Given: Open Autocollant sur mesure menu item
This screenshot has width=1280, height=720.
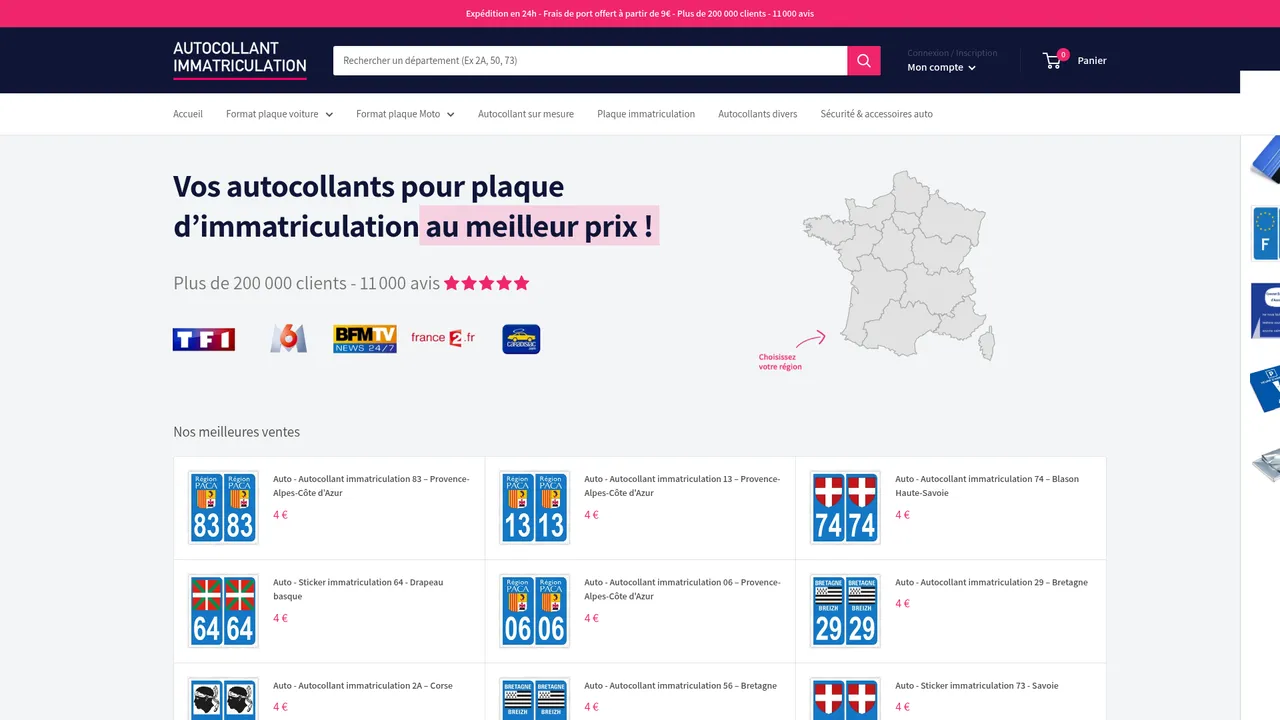Looking at the screenshot, I should click(526, 114).
